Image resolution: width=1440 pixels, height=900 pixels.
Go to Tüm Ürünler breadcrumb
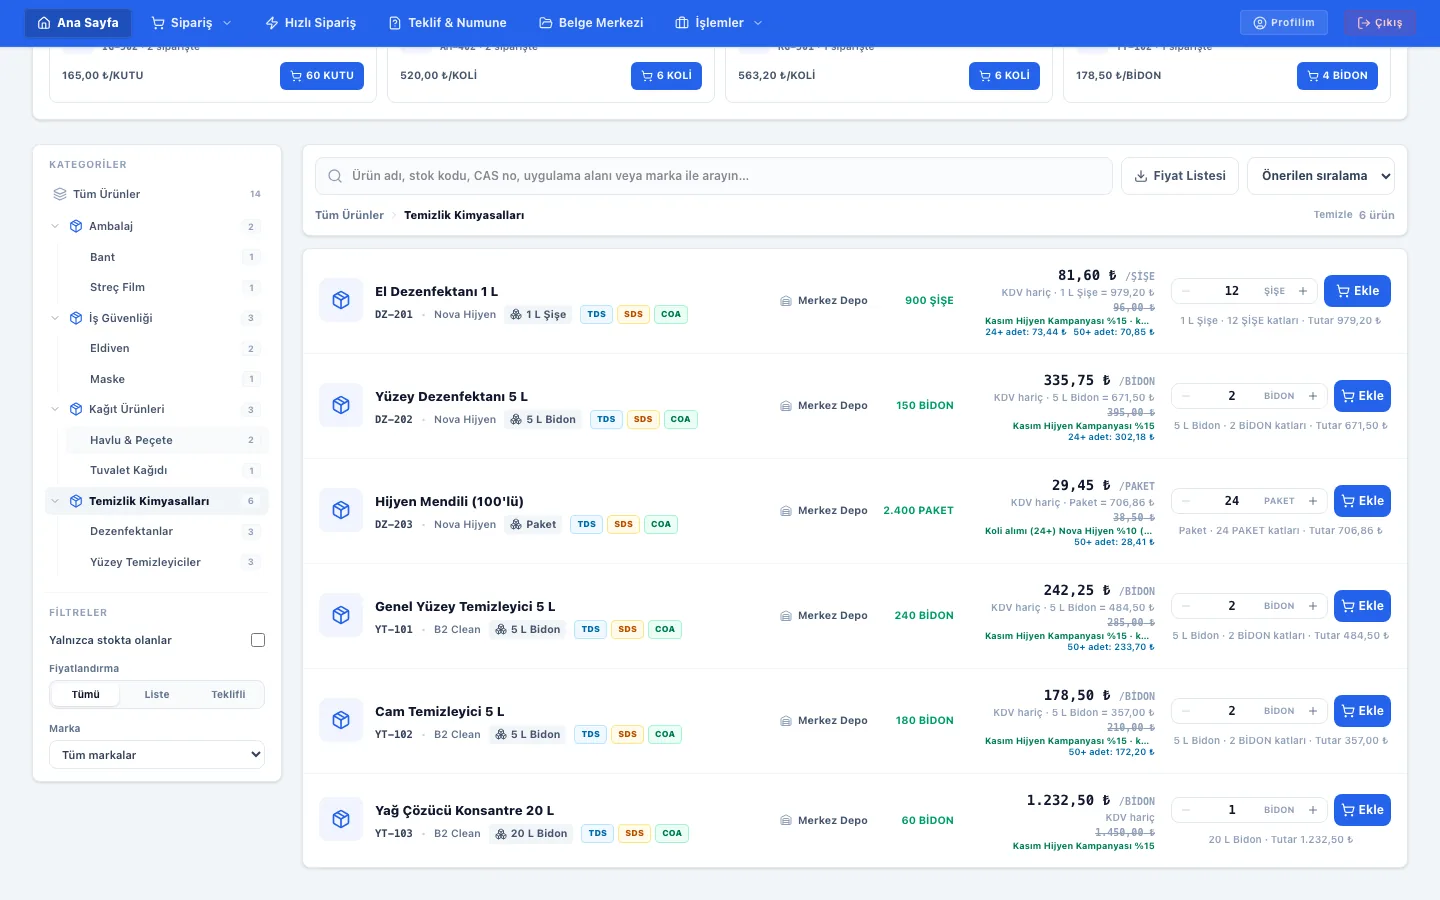(349, 215)
